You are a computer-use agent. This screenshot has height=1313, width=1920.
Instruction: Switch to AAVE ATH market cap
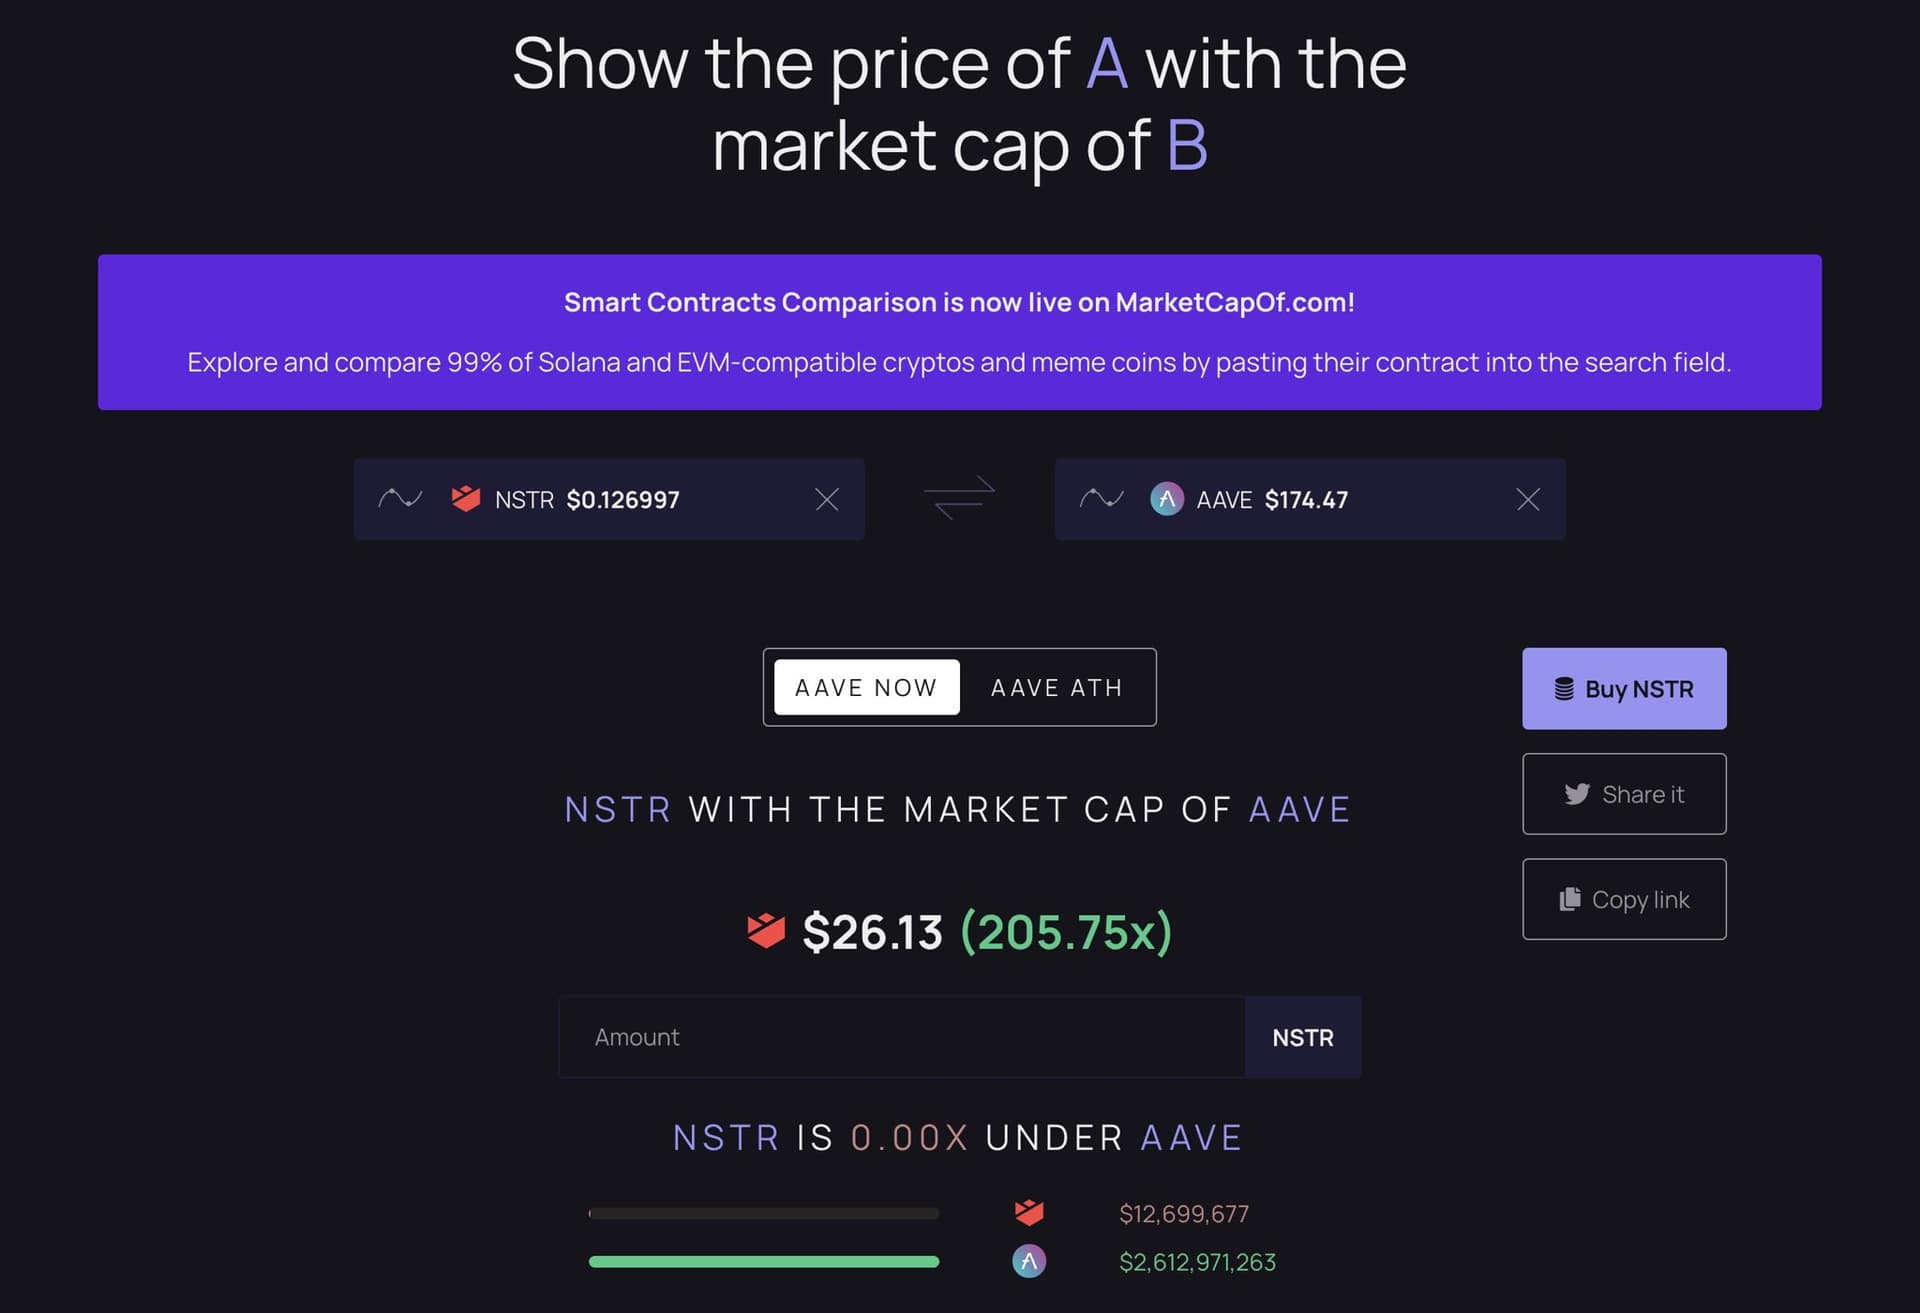click(1056, 687)
